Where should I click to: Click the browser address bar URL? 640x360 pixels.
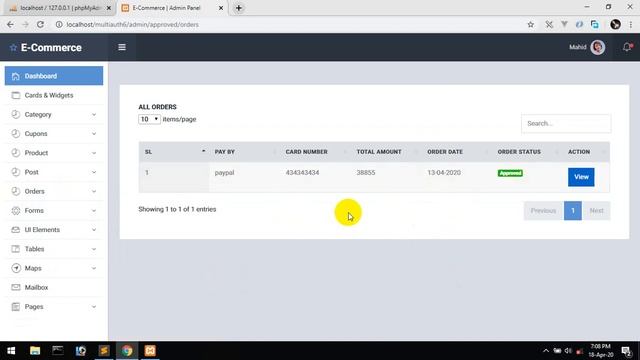coord(133,24)
